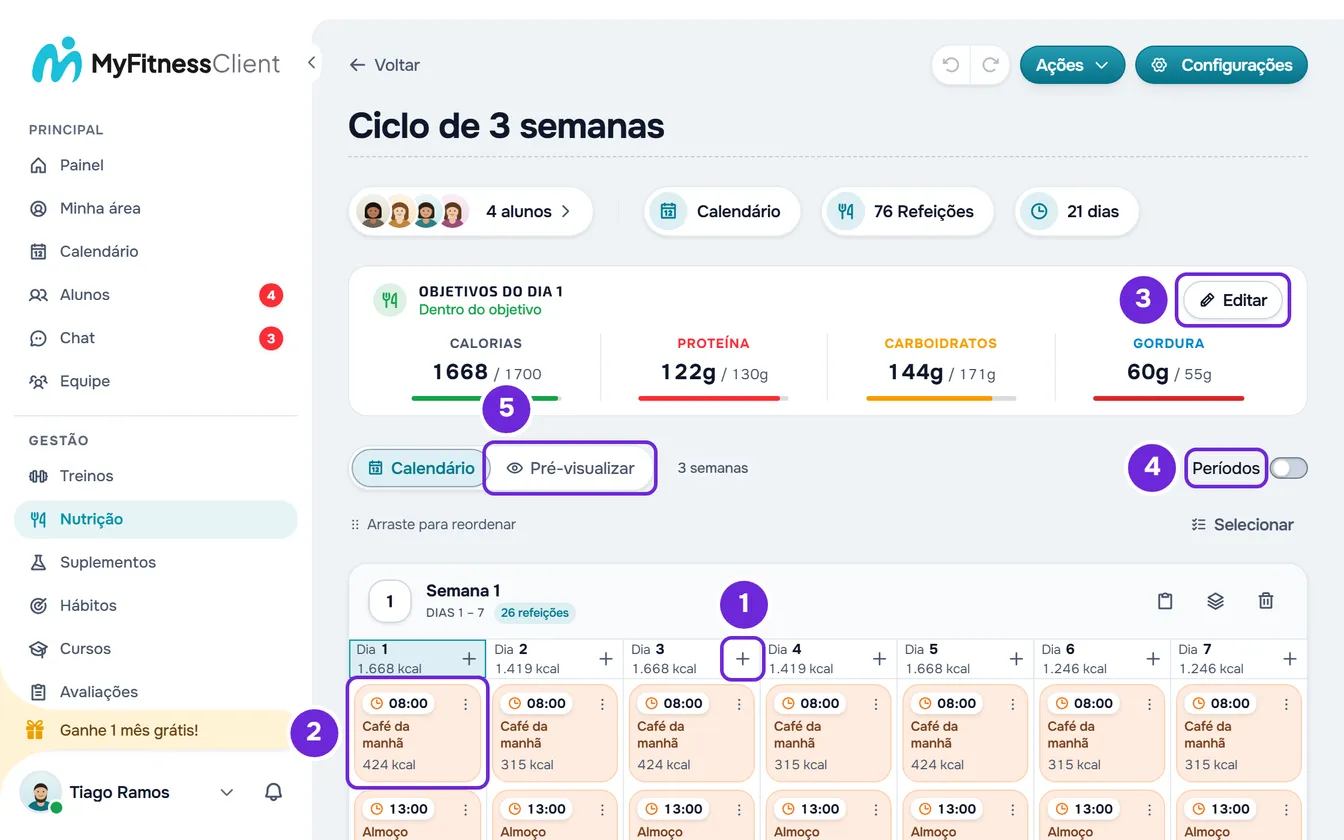Click the Carboidratos orange progress bar
This screenshot has width=1344, height=840.
(x=941, y=398)
